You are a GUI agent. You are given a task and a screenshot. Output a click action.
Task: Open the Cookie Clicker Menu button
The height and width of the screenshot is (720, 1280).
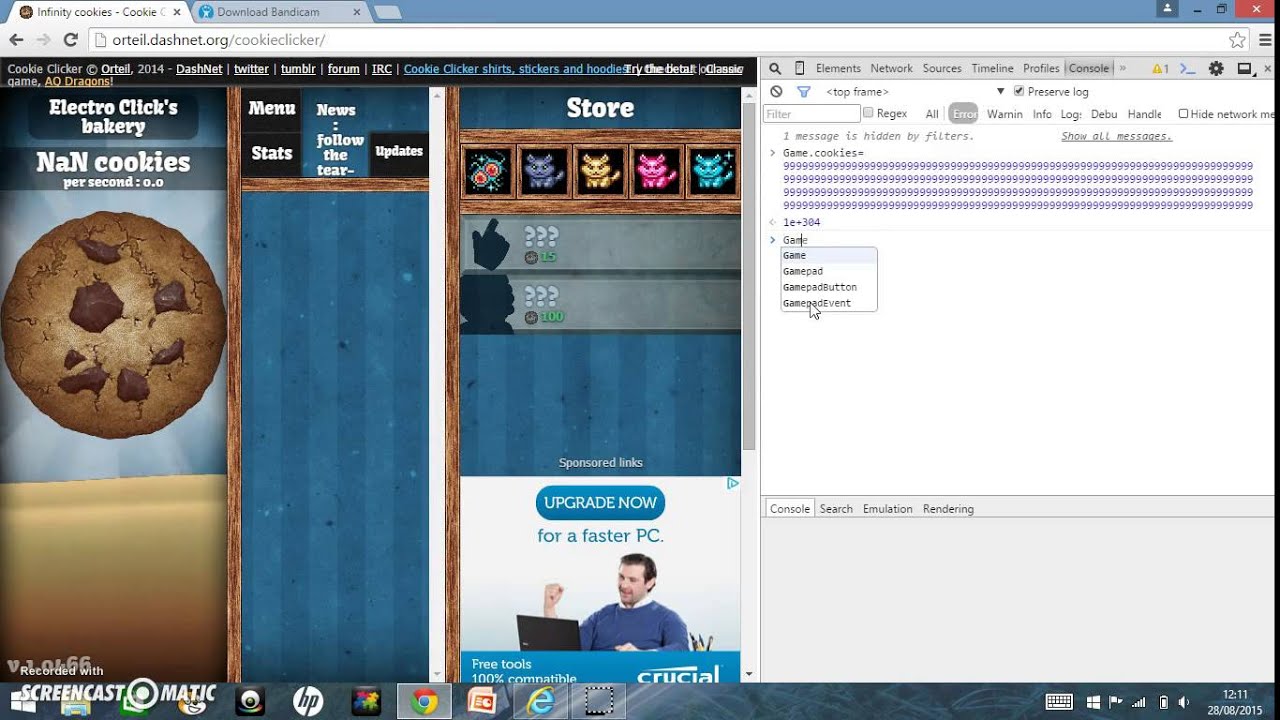click(272, 108)
